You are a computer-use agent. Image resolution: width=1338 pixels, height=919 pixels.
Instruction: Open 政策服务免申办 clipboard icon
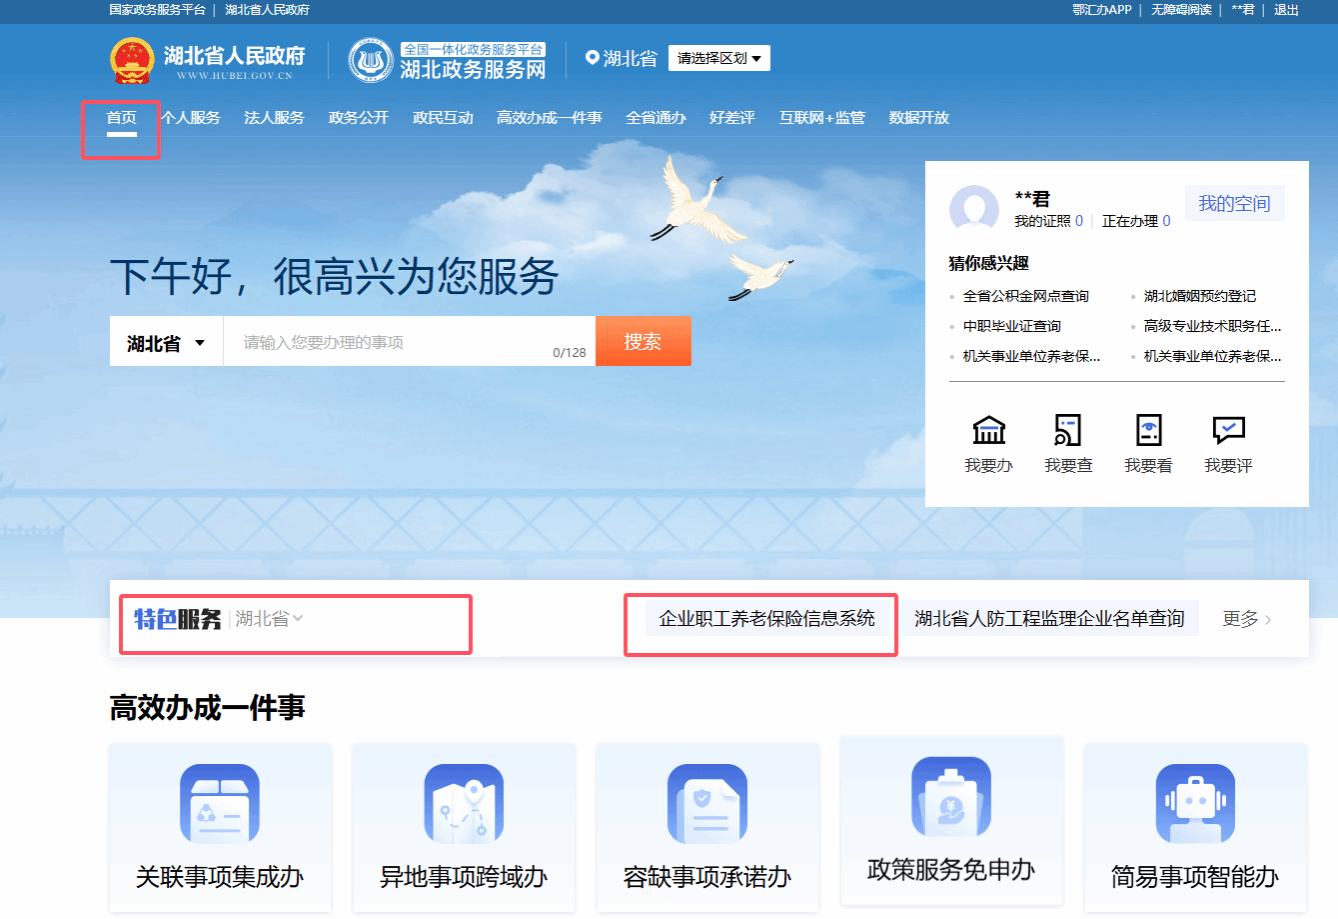point(951,797)
